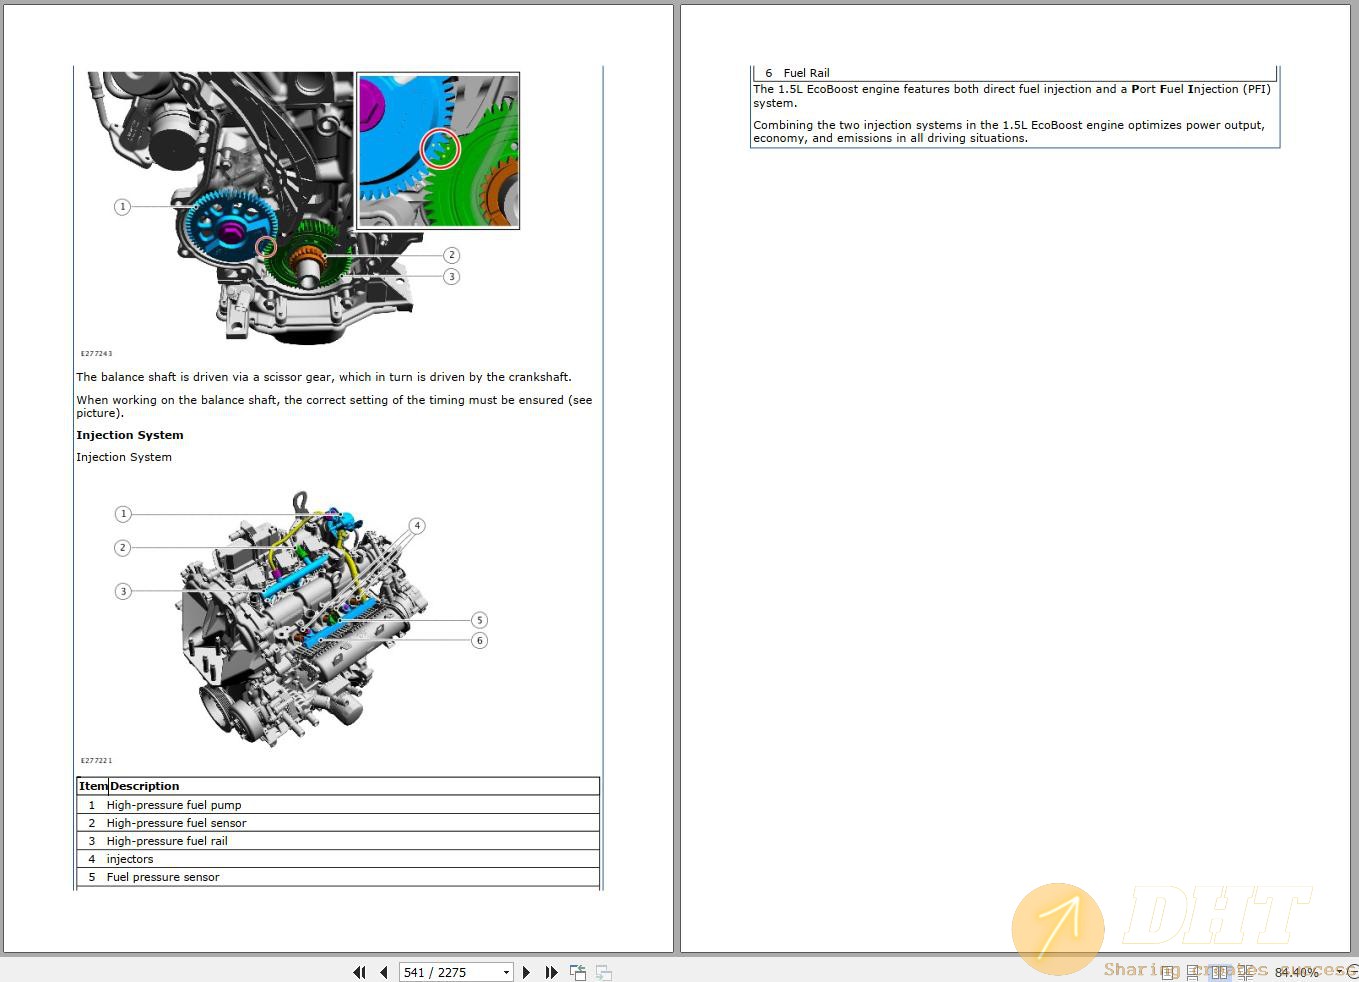
Task: Click the table row "Fuel pressure sensor"
Action: pos(338,877)
